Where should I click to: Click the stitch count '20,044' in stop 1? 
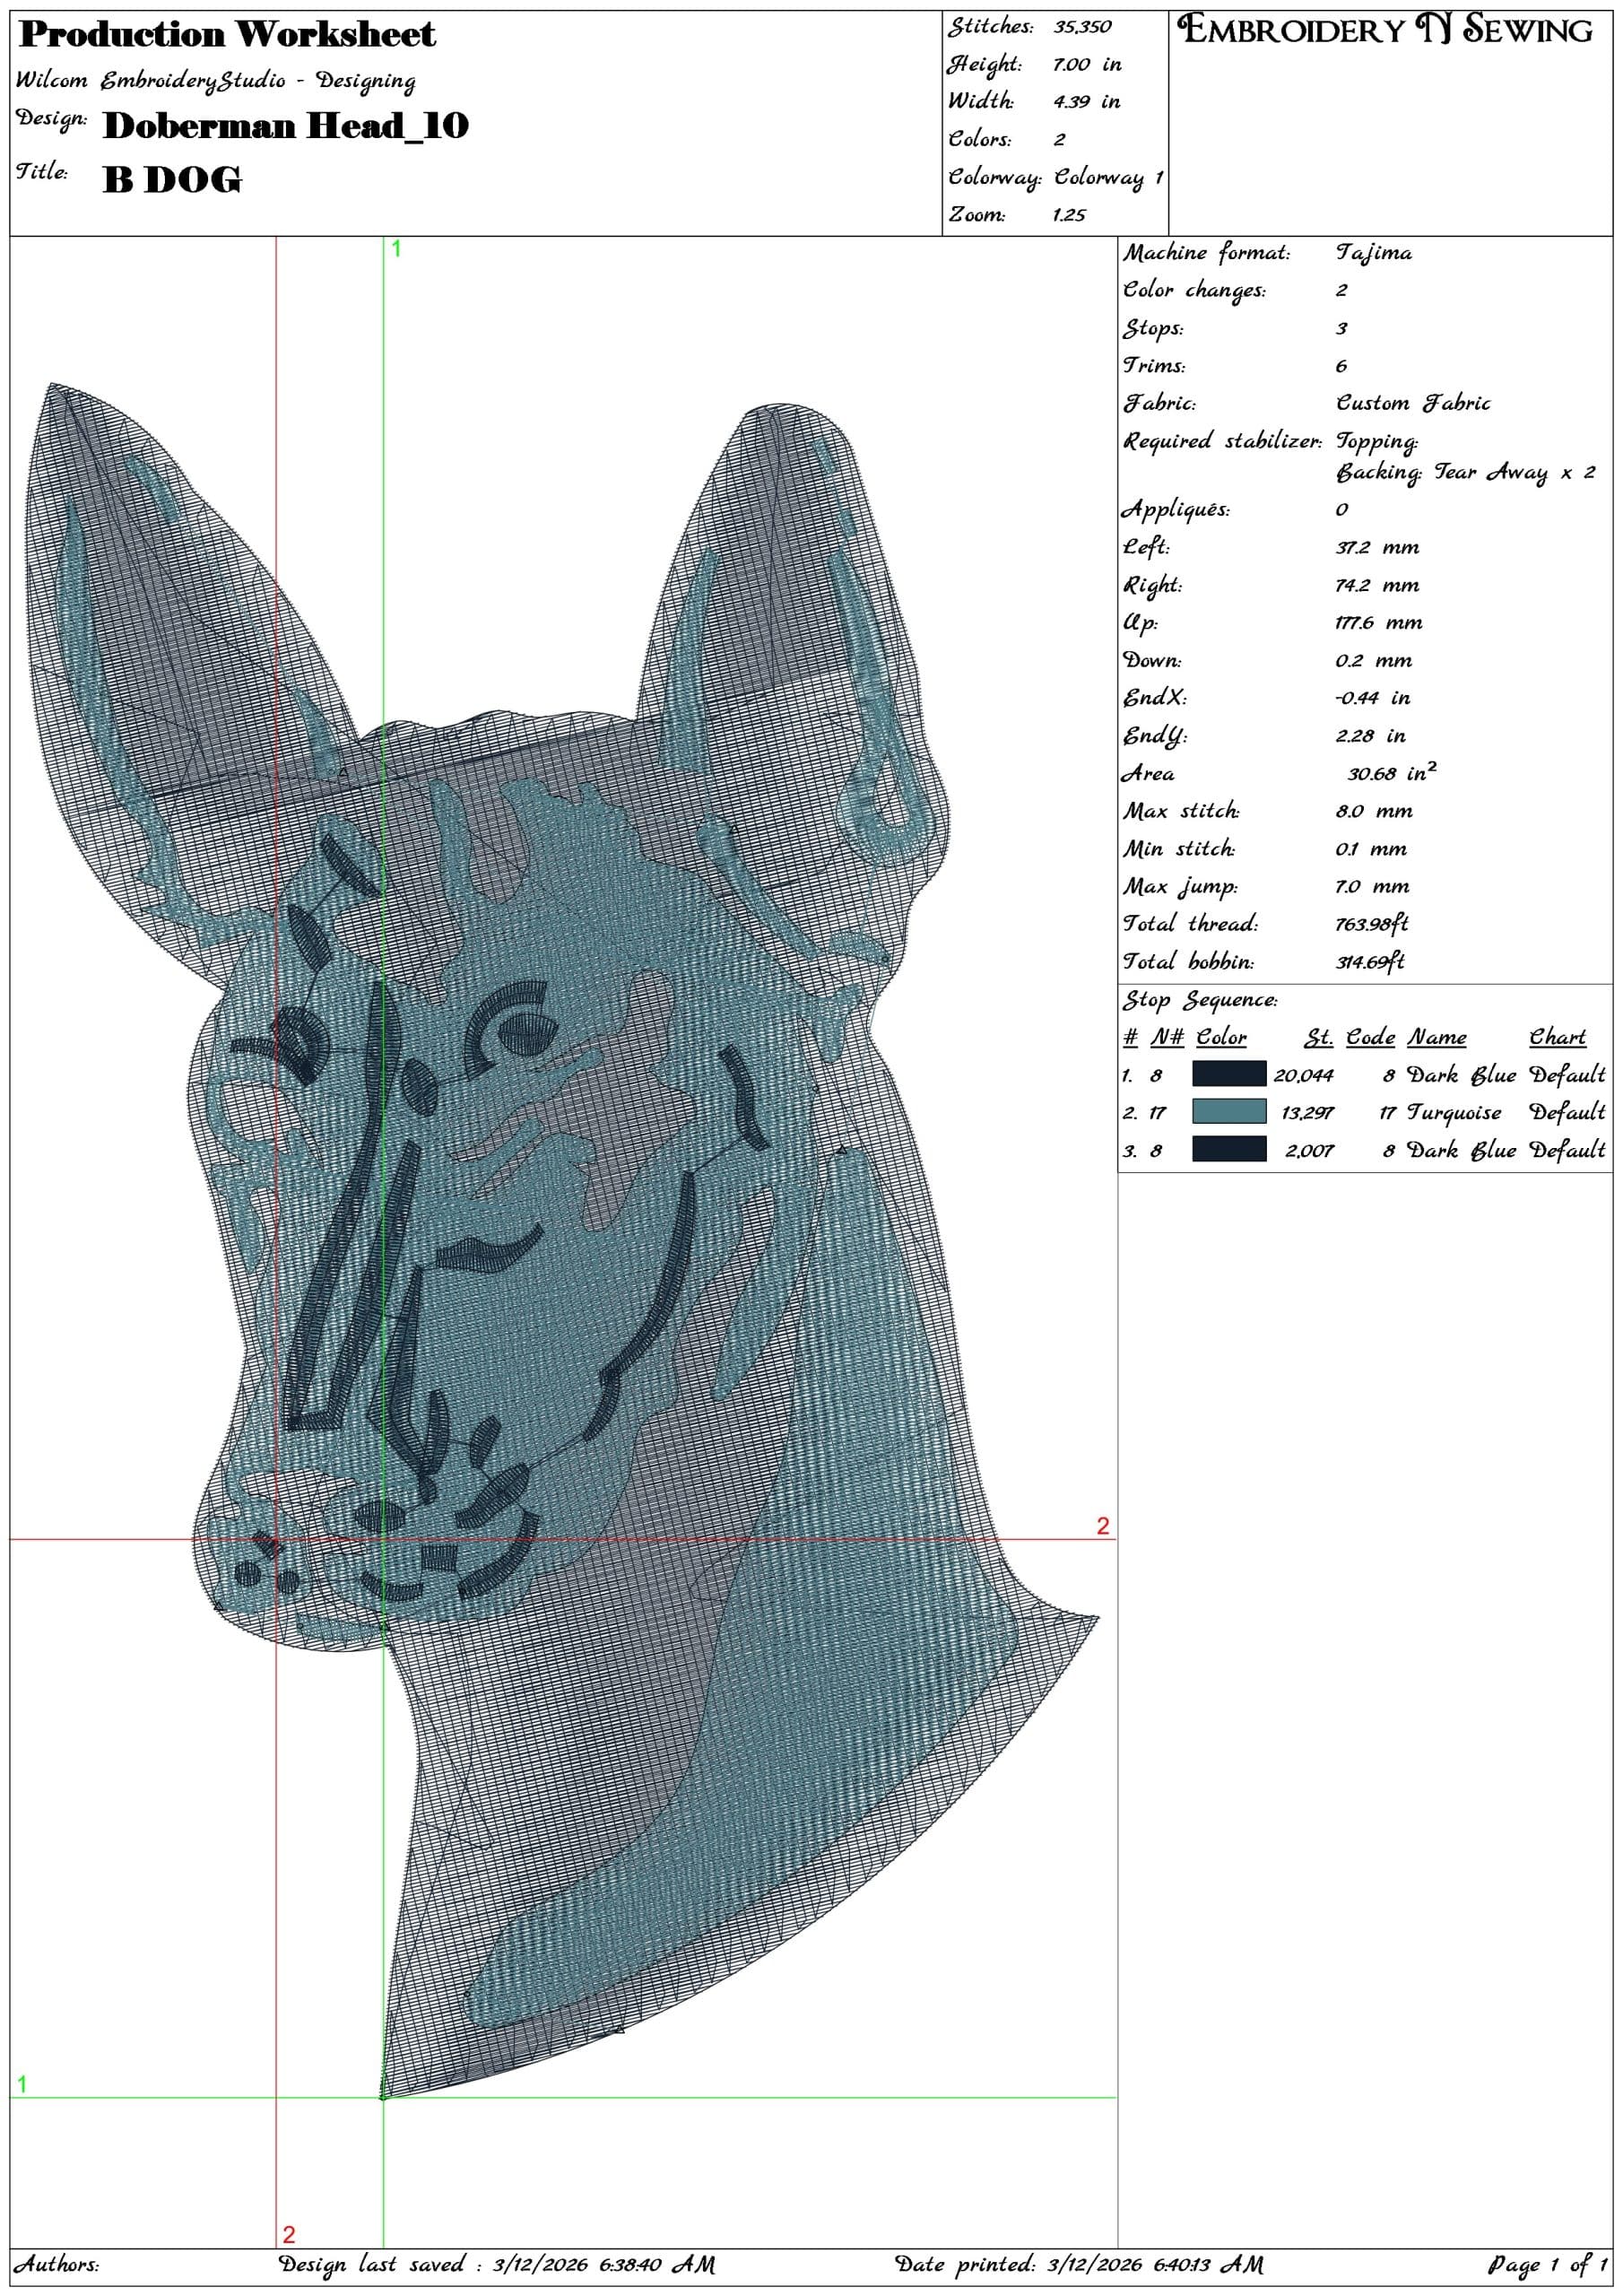point(1303,1076)
